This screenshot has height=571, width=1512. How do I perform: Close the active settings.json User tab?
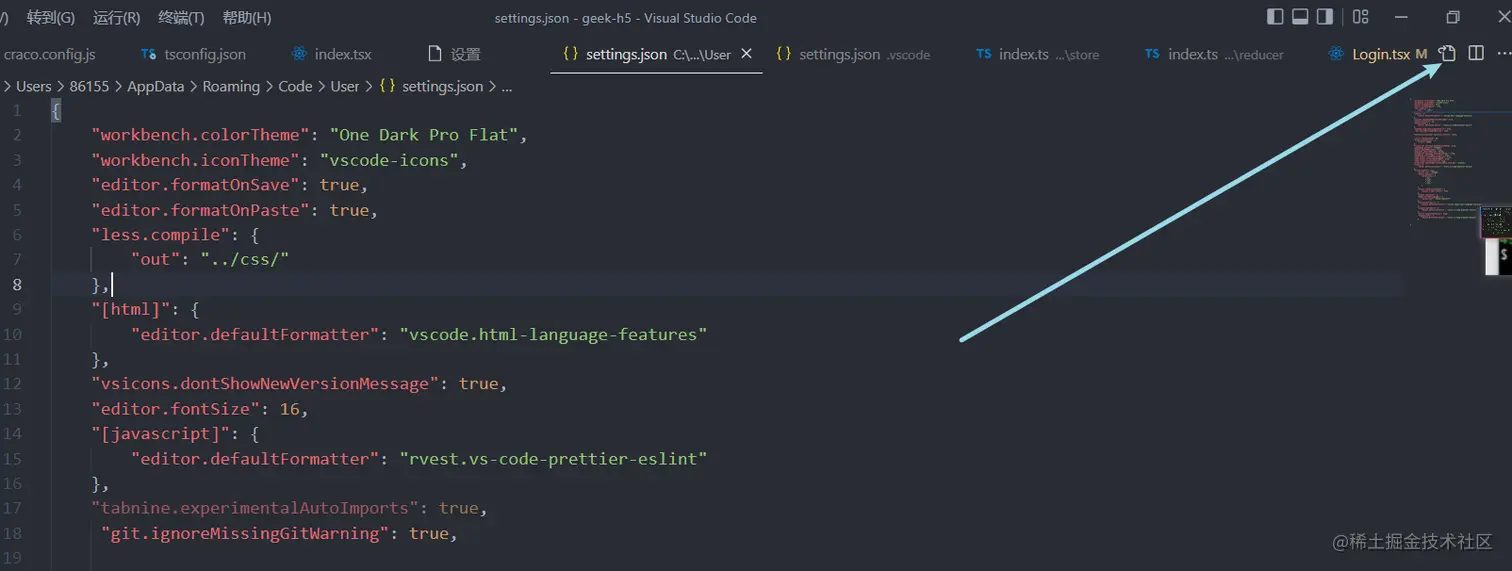click(x=746, y=54)
